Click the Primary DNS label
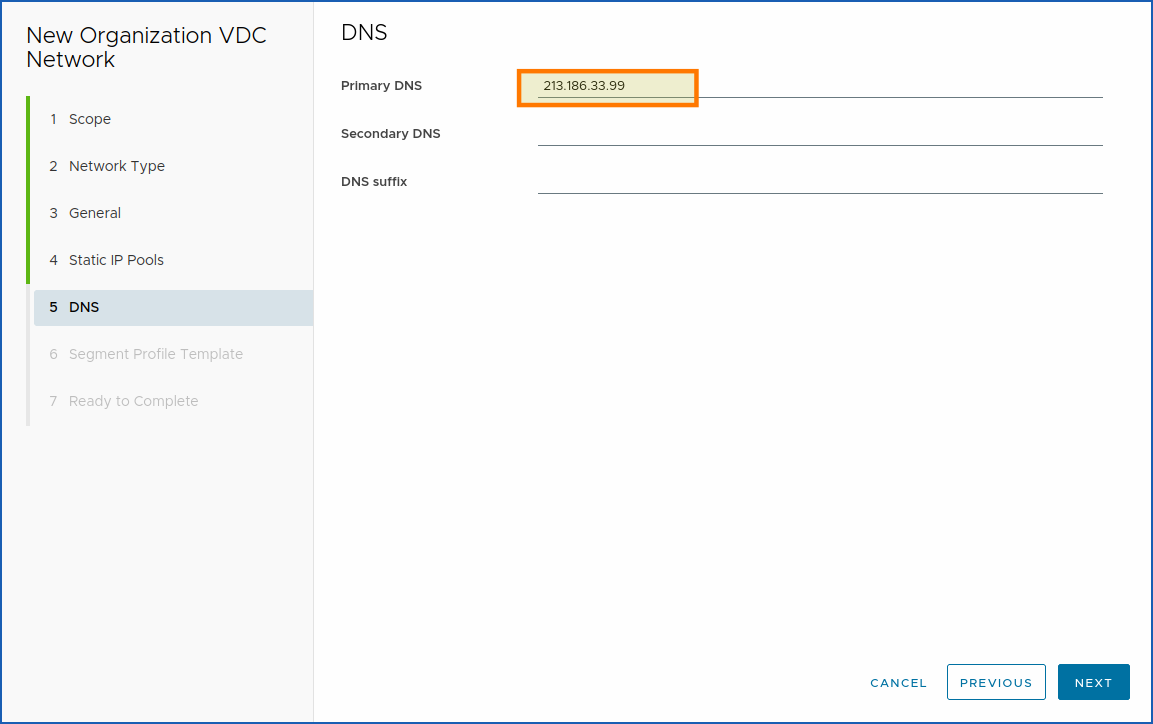Image resolution: width=1153 pixels, height=724 pixels. 381,85
